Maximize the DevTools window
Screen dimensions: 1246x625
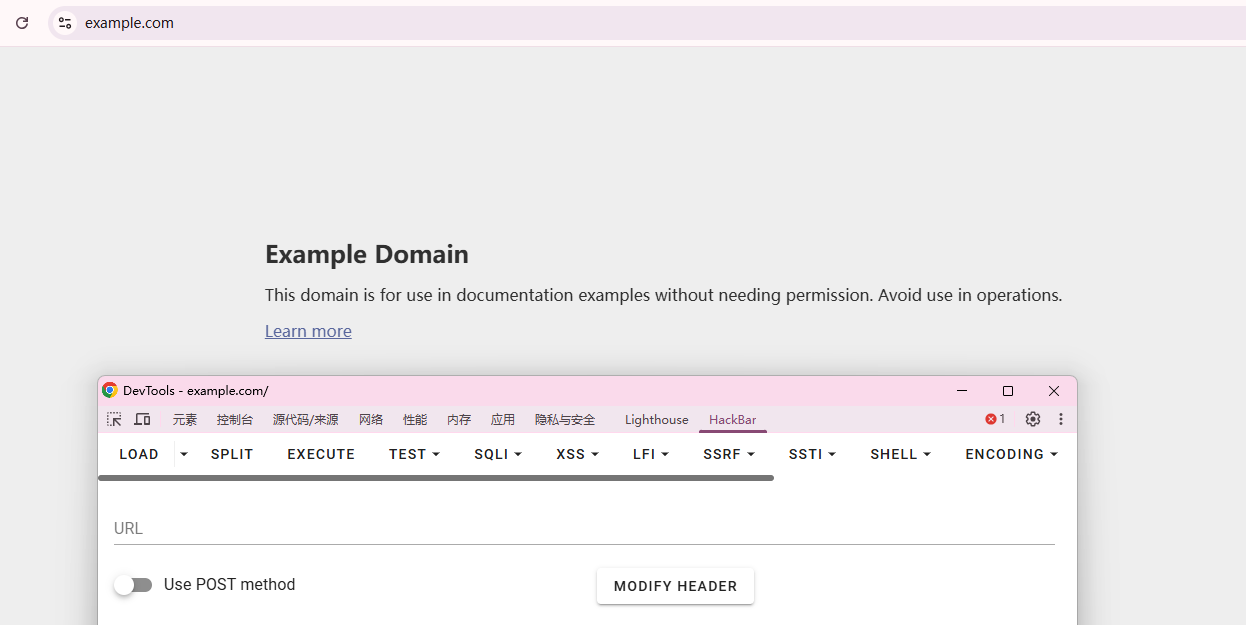pos(1008,390)
